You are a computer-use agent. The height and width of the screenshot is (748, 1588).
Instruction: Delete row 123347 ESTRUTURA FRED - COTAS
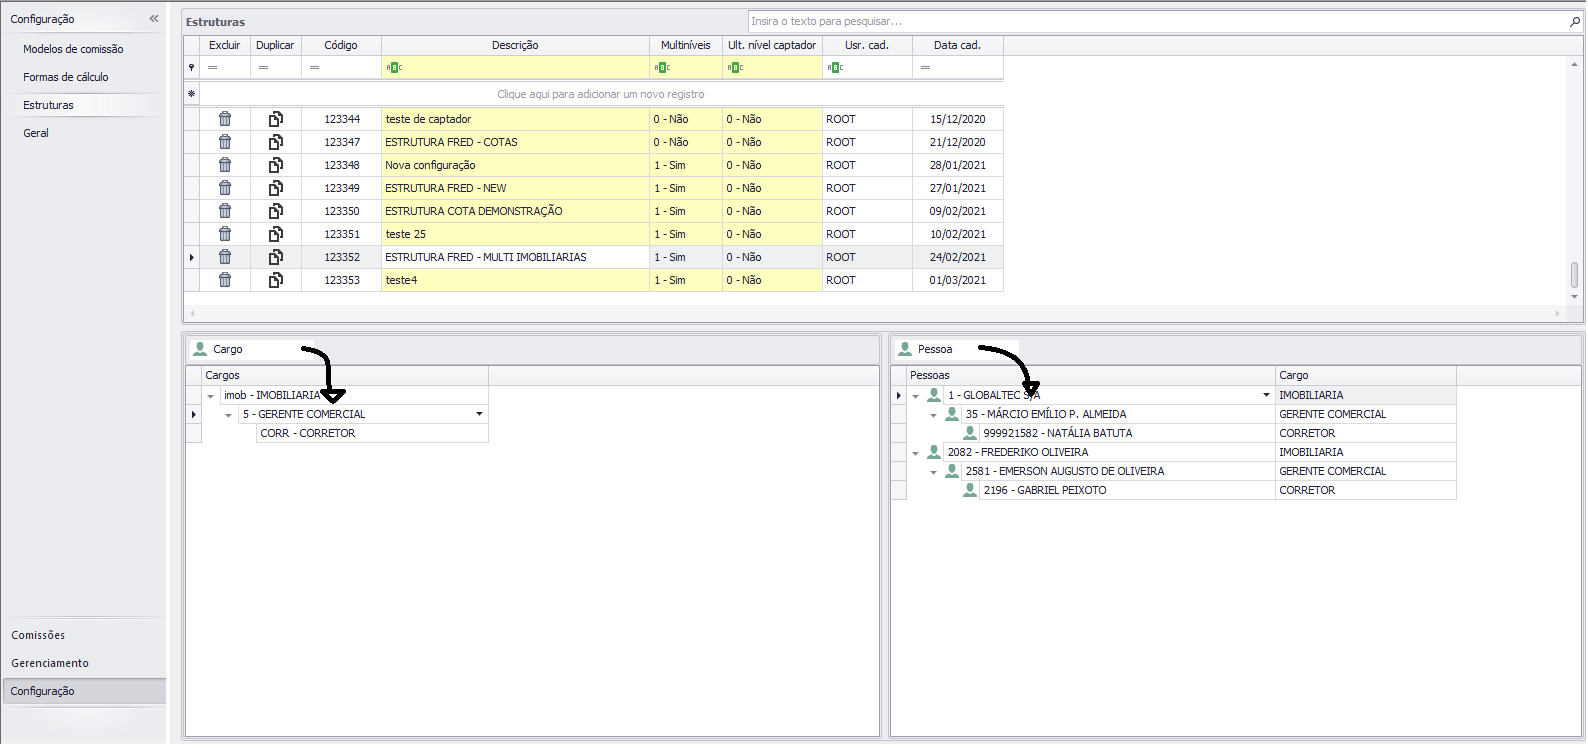(x=225, y=142)
